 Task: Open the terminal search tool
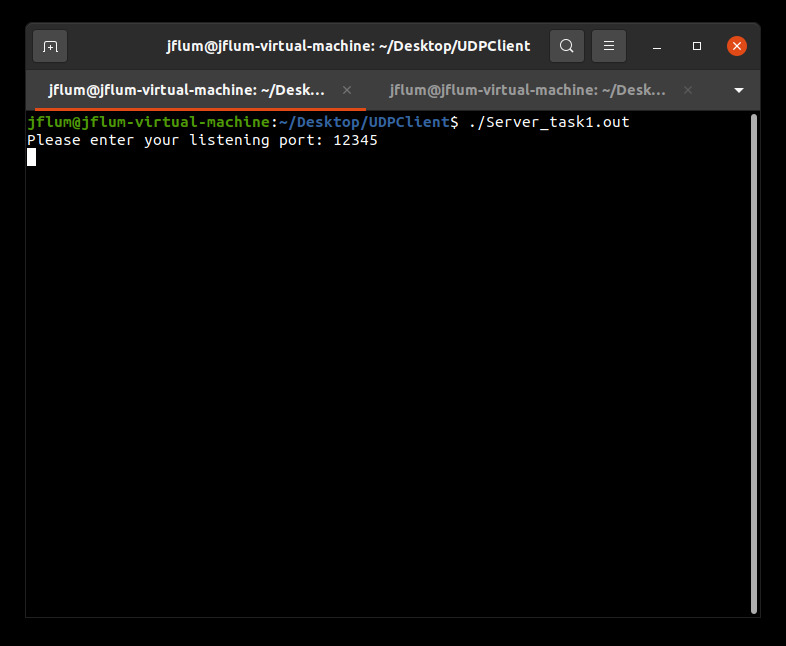click(566, 46)
